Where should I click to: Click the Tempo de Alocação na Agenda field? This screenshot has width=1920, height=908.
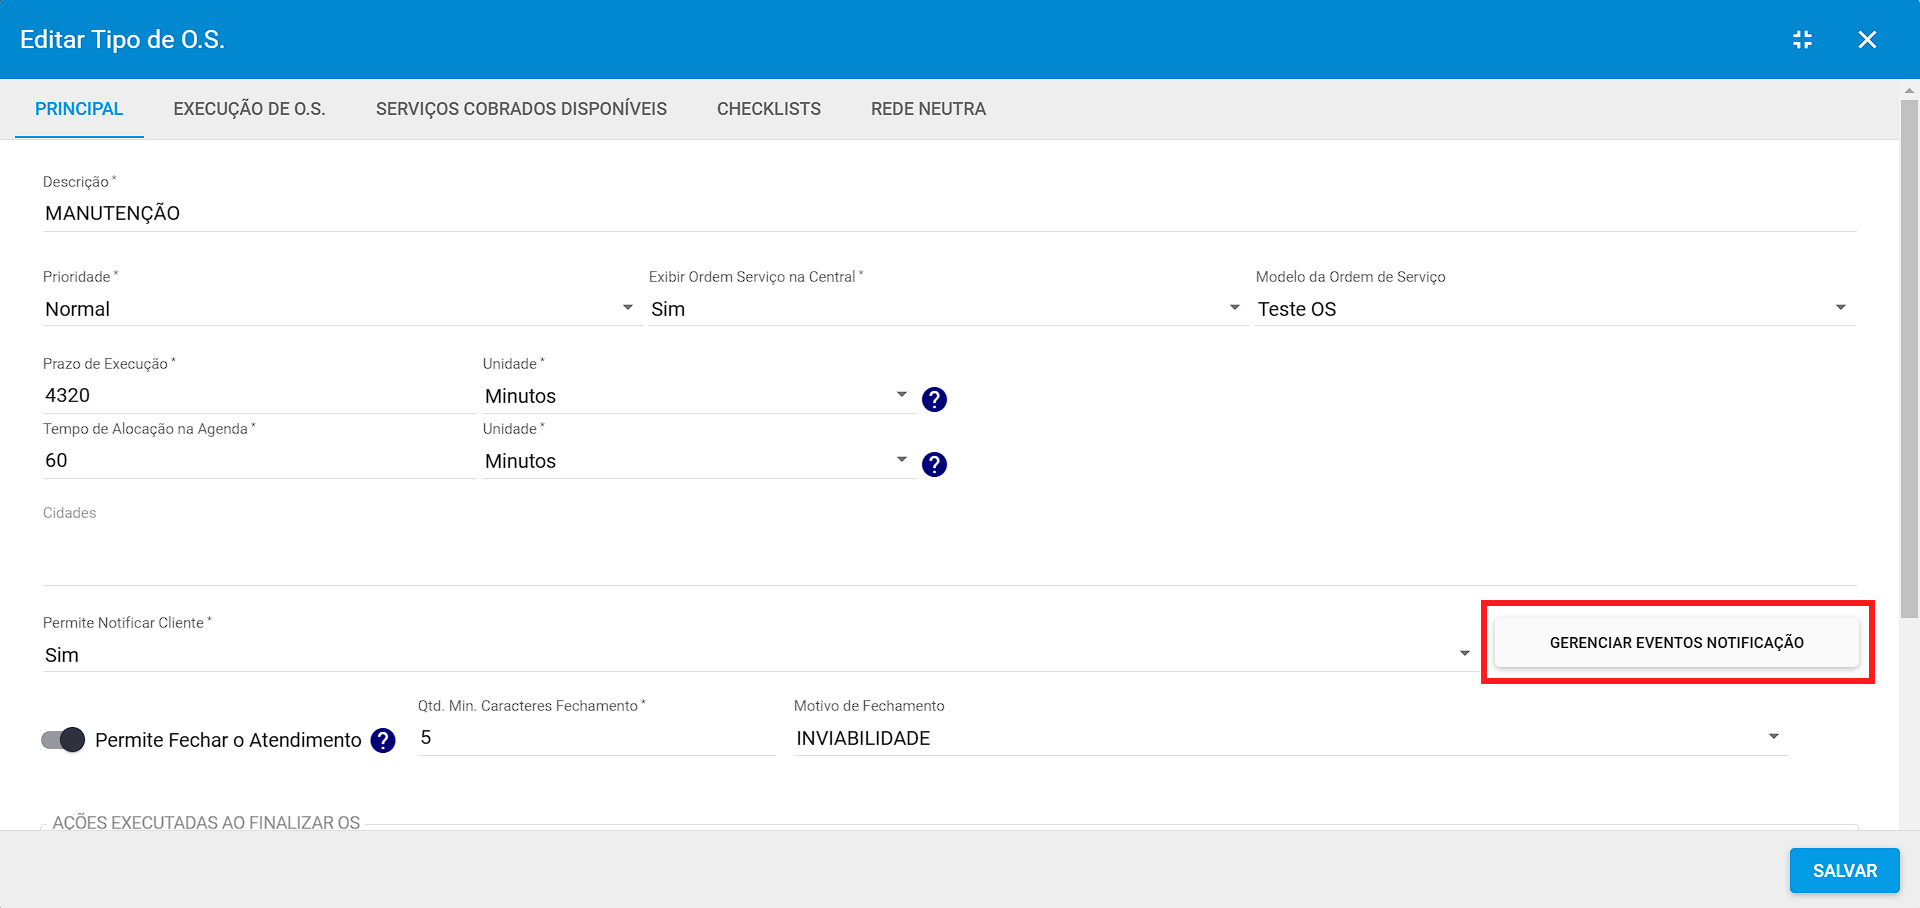pos(259,460)
